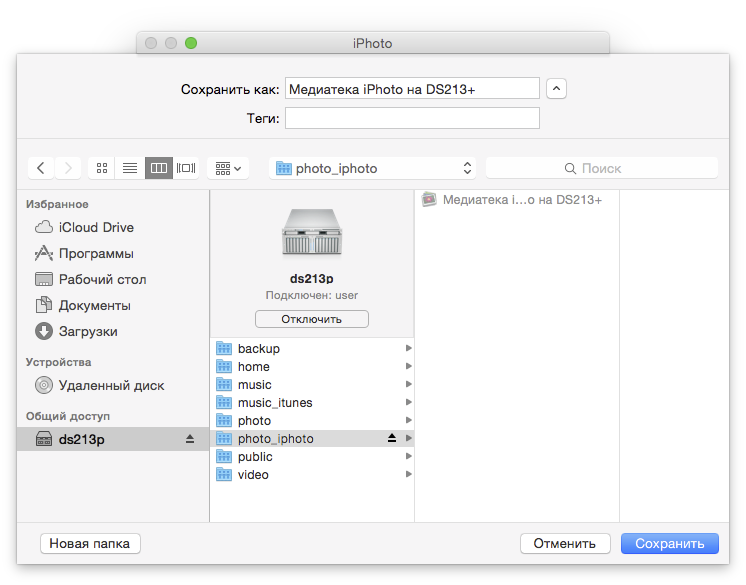This screenshot has height=585, width=746.
Task: Click the Сохранить button
Action: (x=669, y=544)
